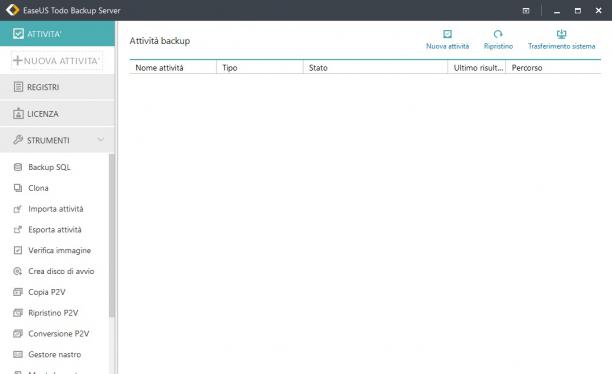Click the Esporta attività icon
The height and width of the screenshot is (374, 612).
[18, 230]
